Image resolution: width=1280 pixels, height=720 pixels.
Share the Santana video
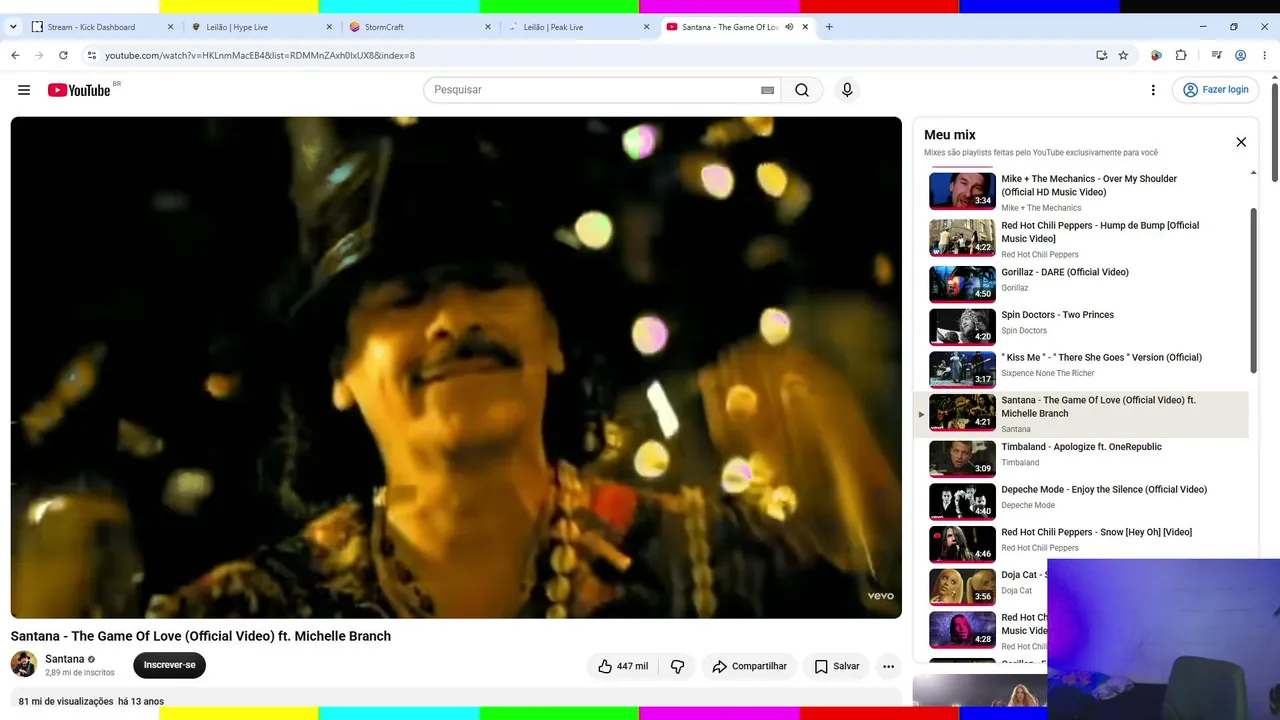click(x=749, y=666)
